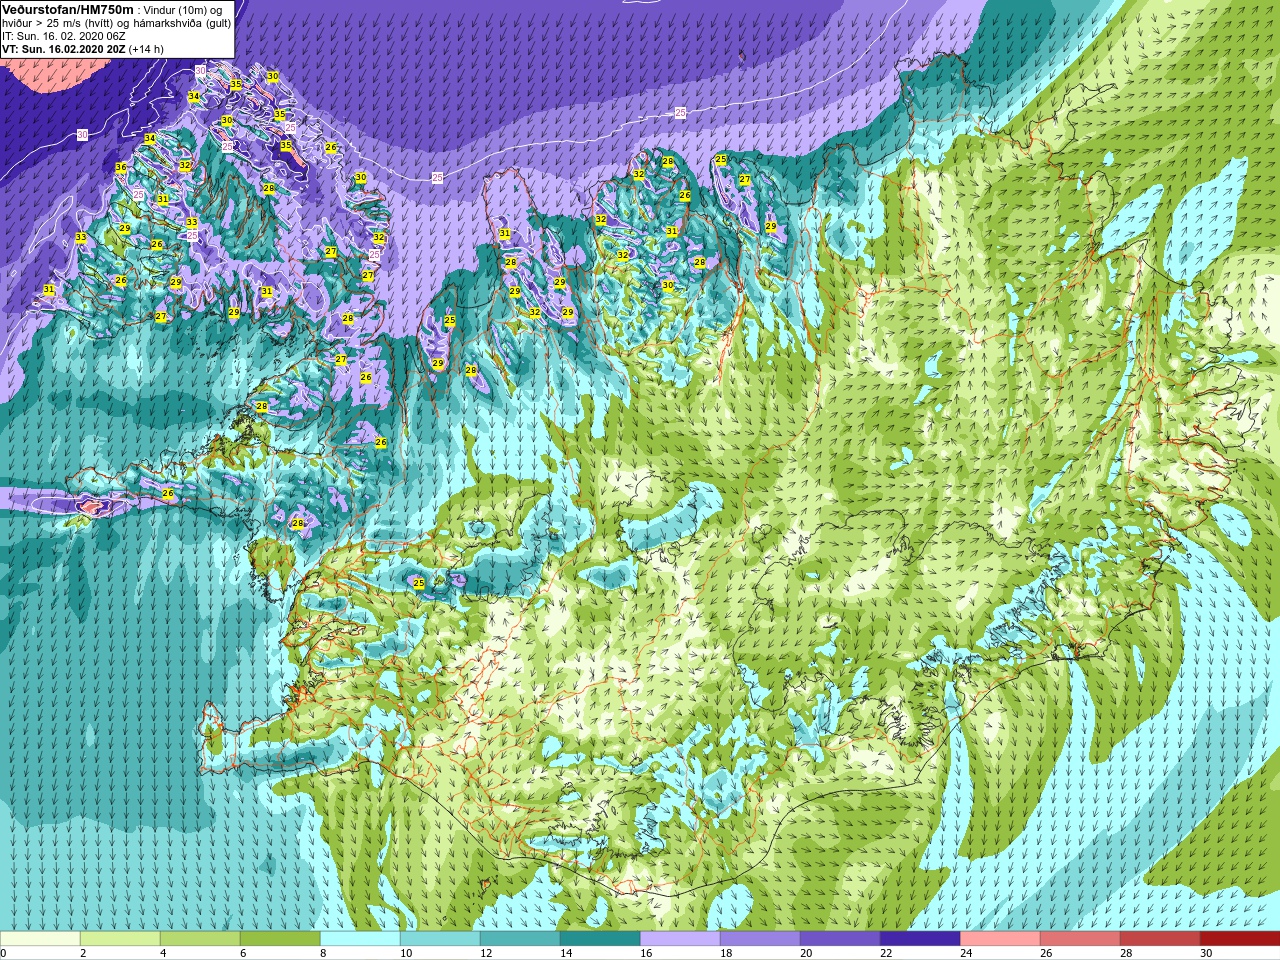Choose the deep indigo 22–24 m/s legend swatch

click(920, 938)
